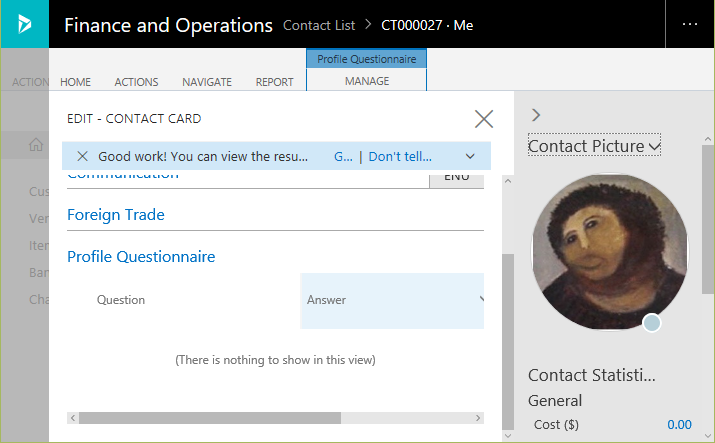This screenshot has width=715, height=443.
Task: Click the Profile Questionnaire ribbon group header
Action: [x=367, y=59]
